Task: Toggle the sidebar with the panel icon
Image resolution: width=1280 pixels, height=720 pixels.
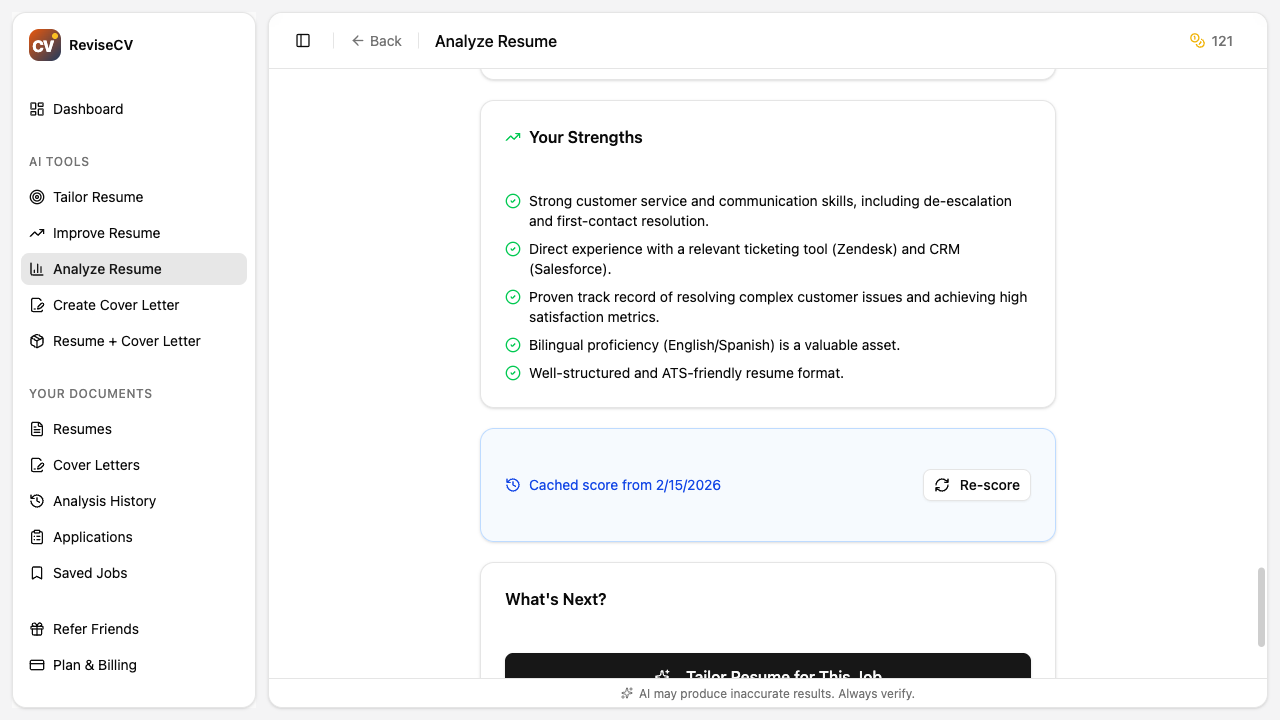Action: point(303,40)
